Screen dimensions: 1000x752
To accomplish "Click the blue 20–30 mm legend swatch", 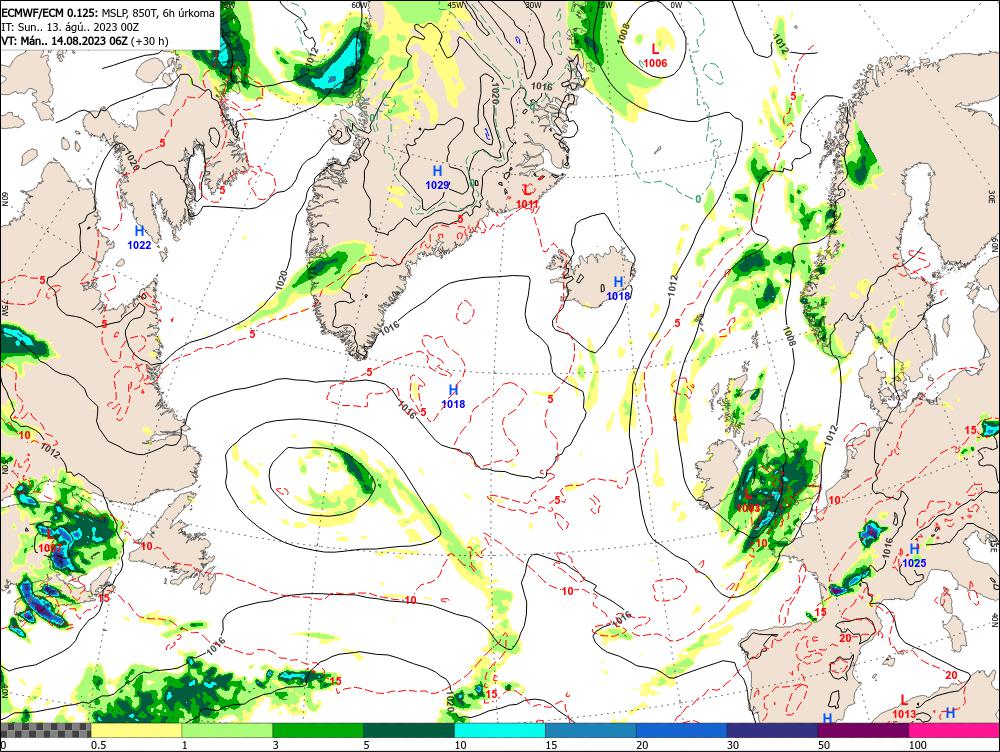I will point(681,730).
